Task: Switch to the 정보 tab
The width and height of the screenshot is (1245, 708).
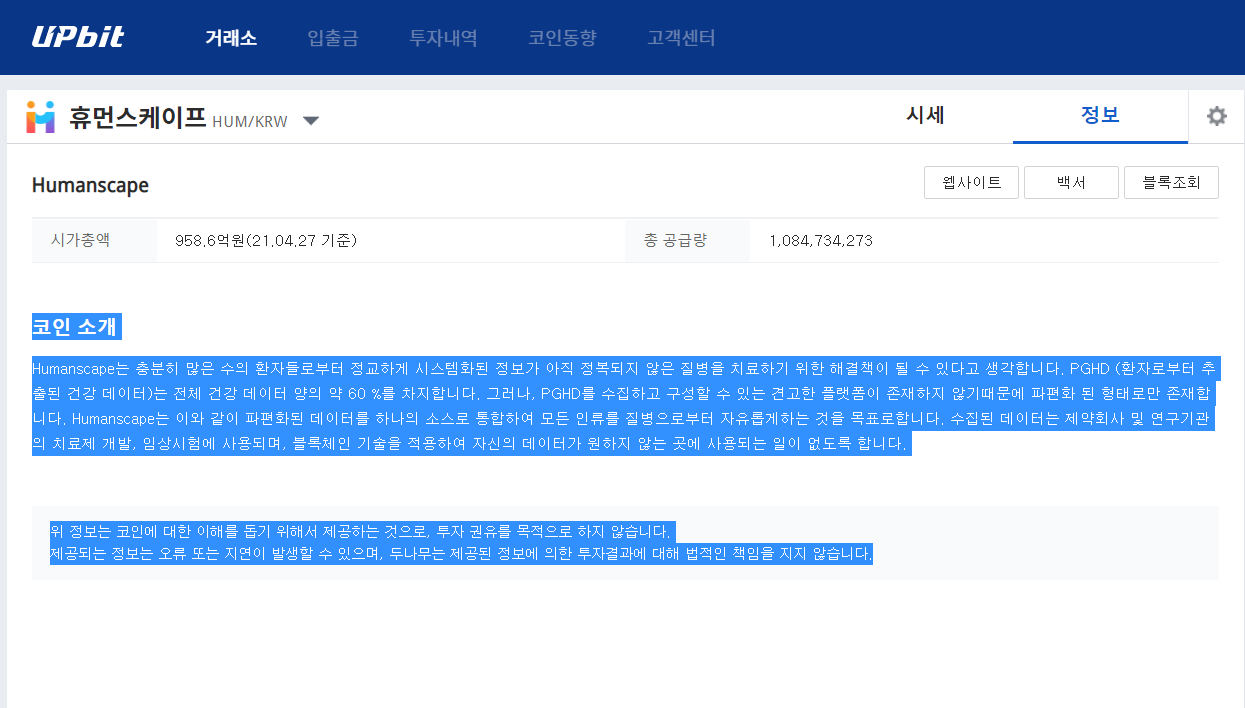Action: point(1100,115)
